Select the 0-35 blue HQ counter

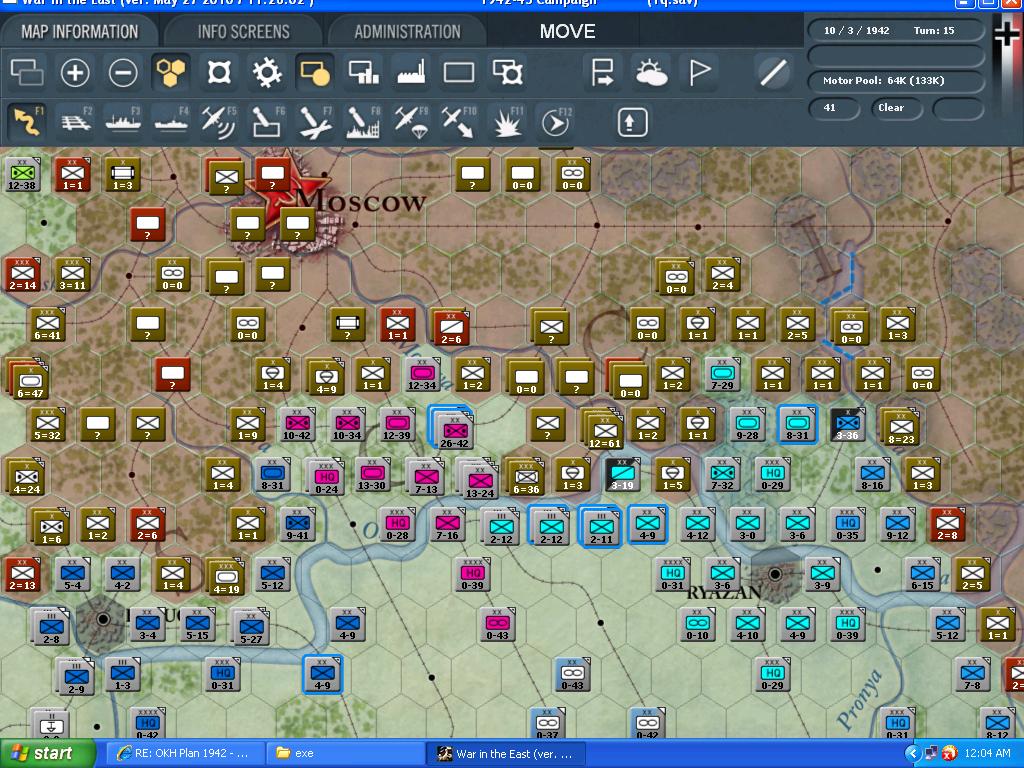tap(848, 524)
